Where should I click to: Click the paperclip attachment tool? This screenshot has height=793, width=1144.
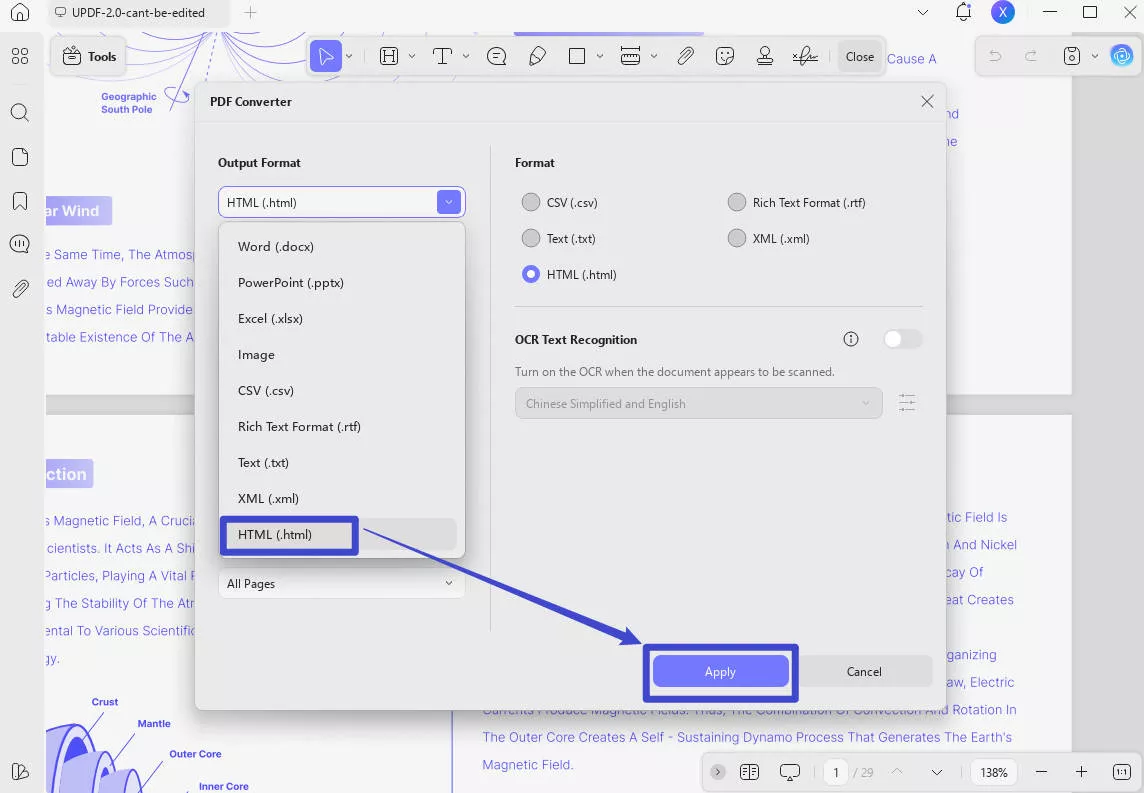tap(686, 56)
